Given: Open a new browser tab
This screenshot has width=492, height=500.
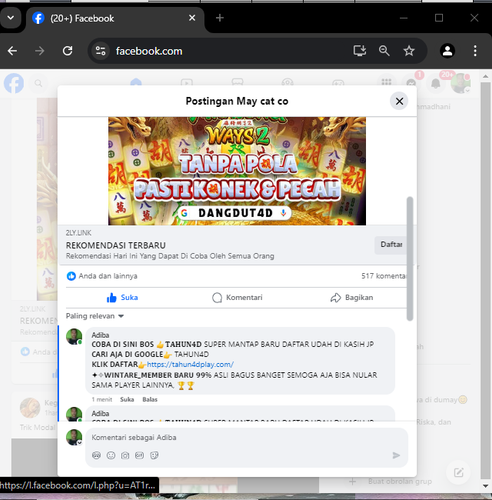Looking at the screenshot, I should pos(220,18).
